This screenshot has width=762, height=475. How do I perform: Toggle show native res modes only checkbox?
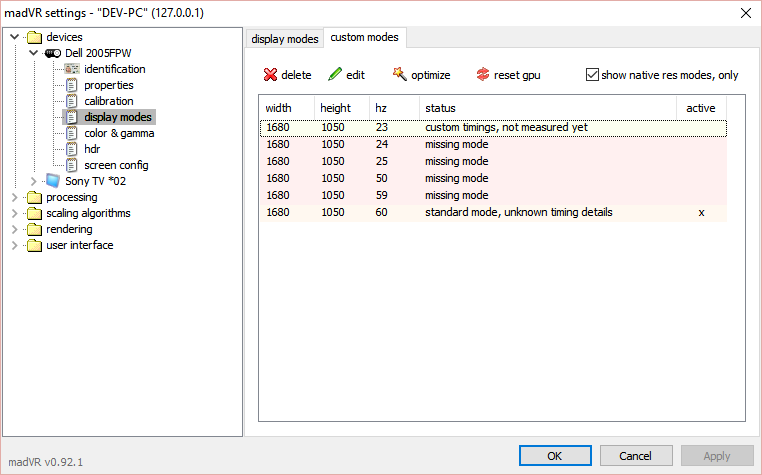click(x=592, y=75)
